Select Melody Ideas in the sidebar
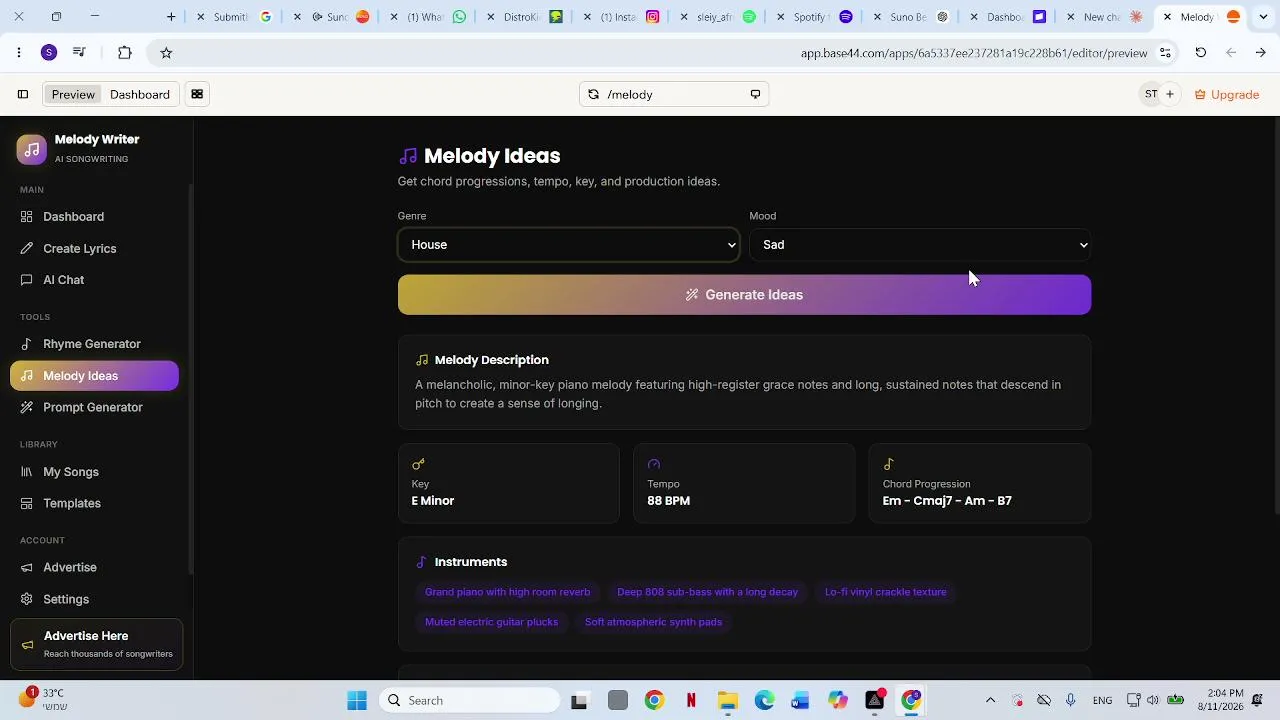Screen dimensions: 1280x720 [x=95, y=376]
